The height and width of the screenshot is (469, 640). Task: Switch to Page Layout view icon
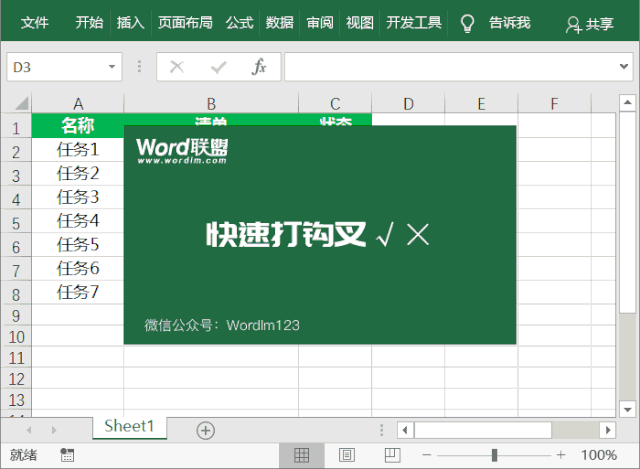pyautogui.click(x=346, y=455)
